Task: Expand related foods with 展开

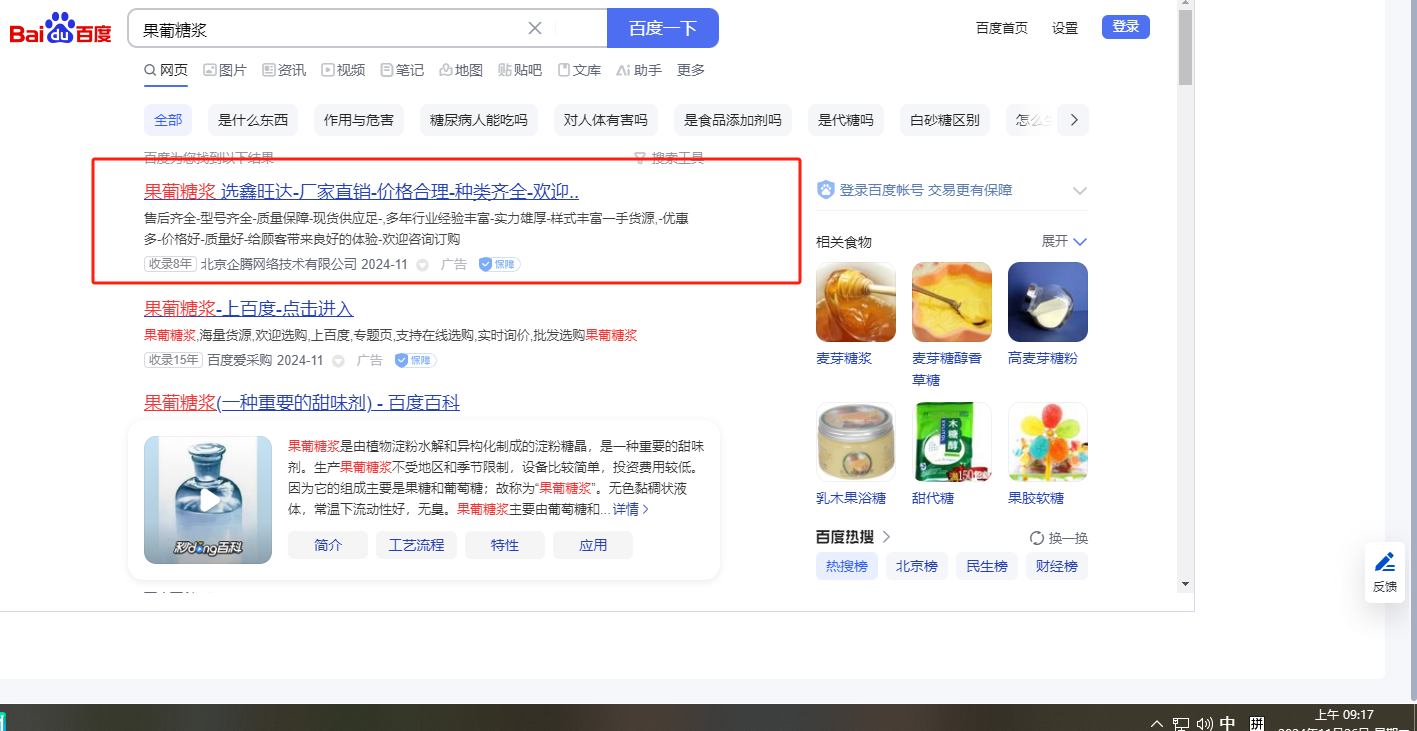Action: pos(1065,242)
